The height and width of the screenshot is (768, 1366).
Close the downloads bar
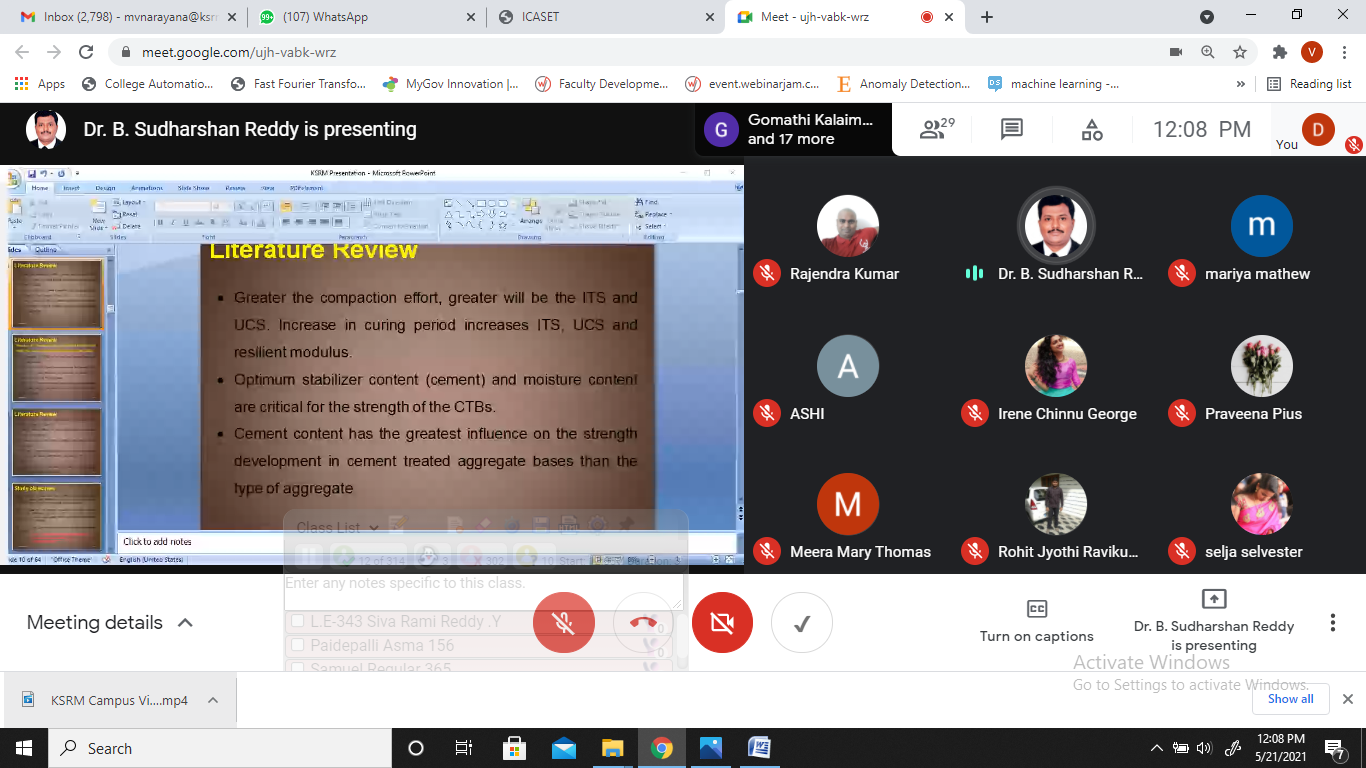tap(1347, 699)
